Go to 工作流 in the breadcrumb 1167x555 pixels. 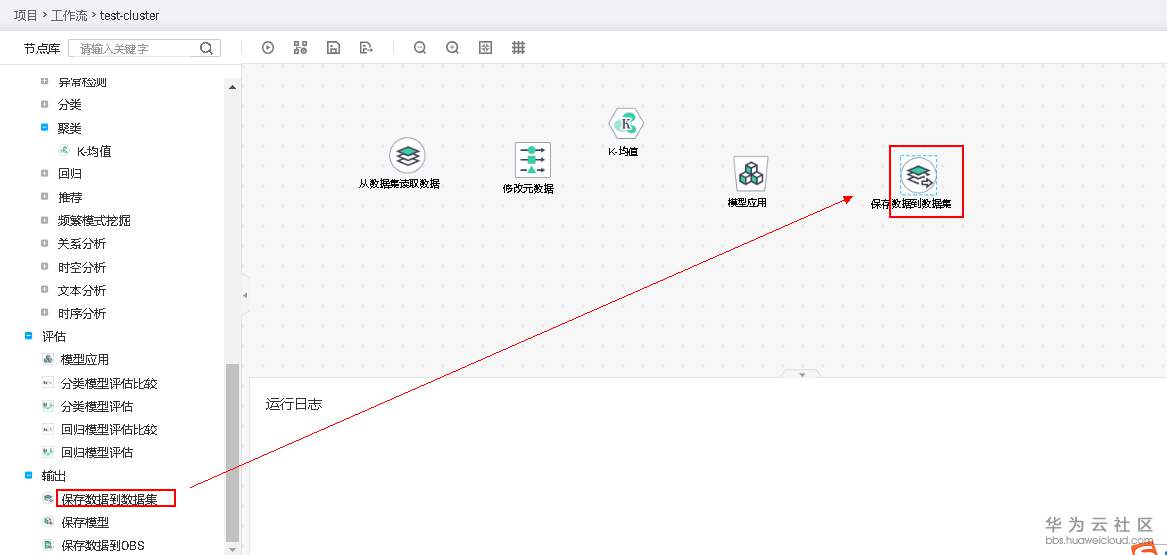[x=69, y=15]
